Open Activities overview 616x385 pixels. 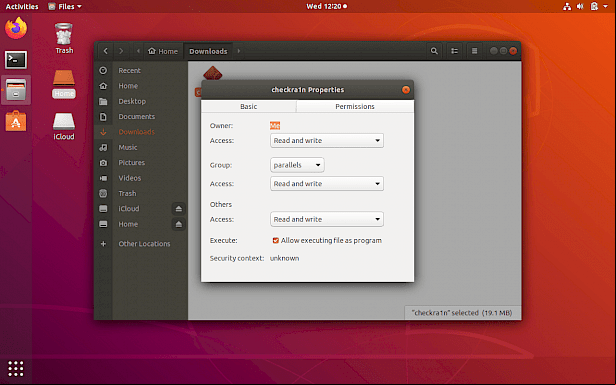click(22, 6)
